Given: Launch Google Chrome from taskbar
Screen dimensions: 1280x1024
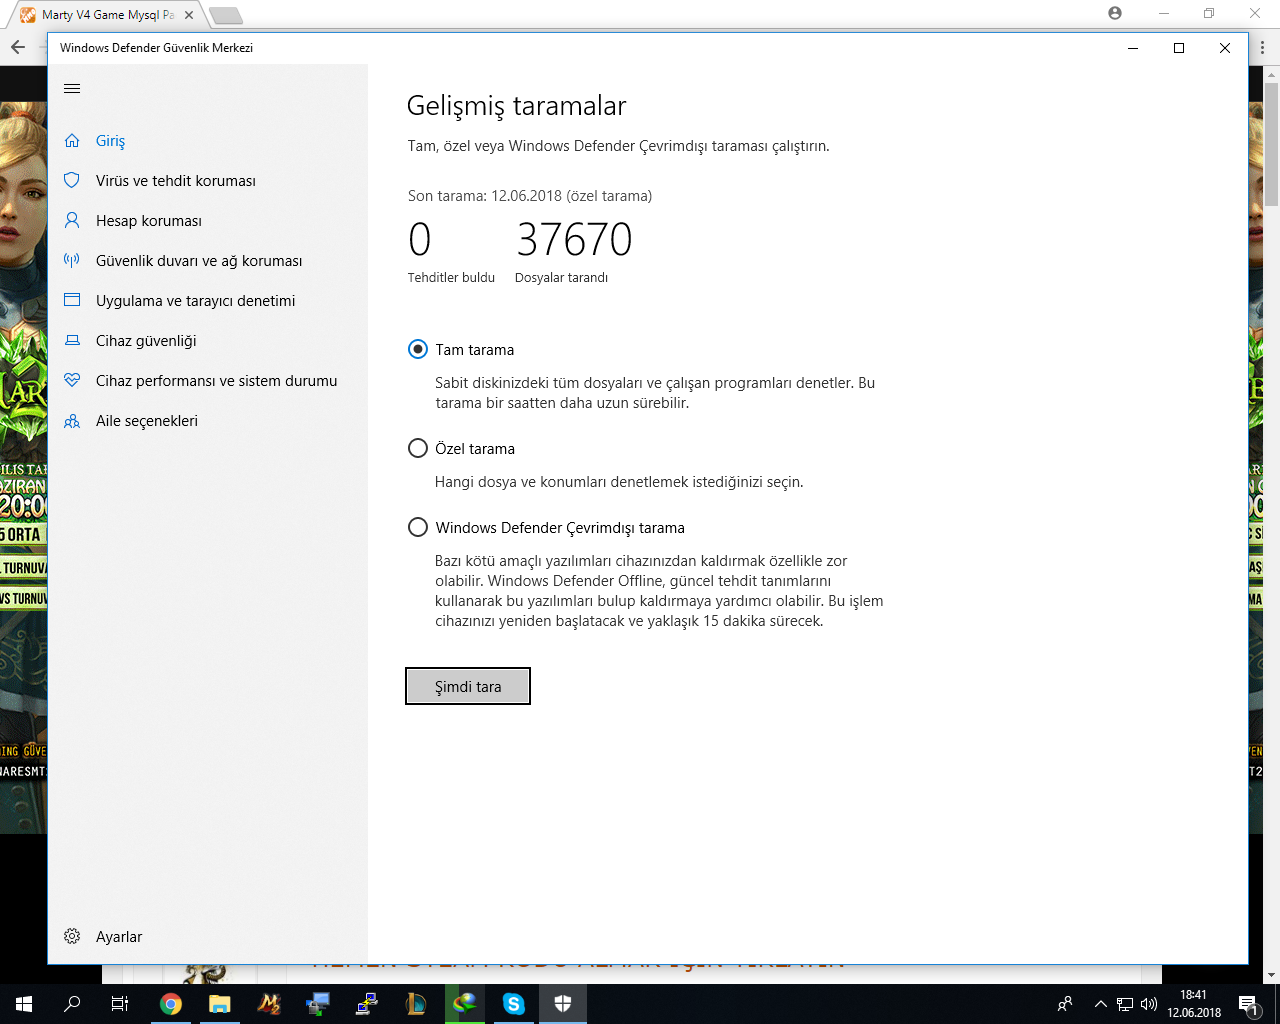Looking at the screenshot, I should (171, 1004).
